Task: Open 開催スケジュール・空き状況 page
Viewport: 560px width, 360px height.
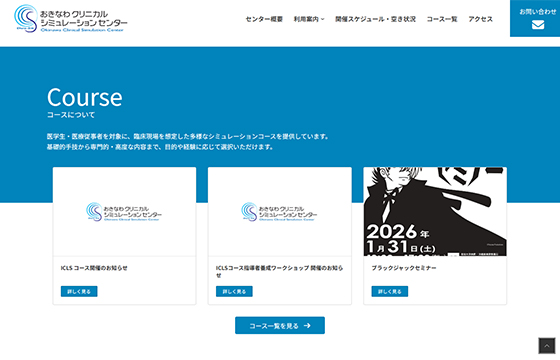Action: (375, 19)
